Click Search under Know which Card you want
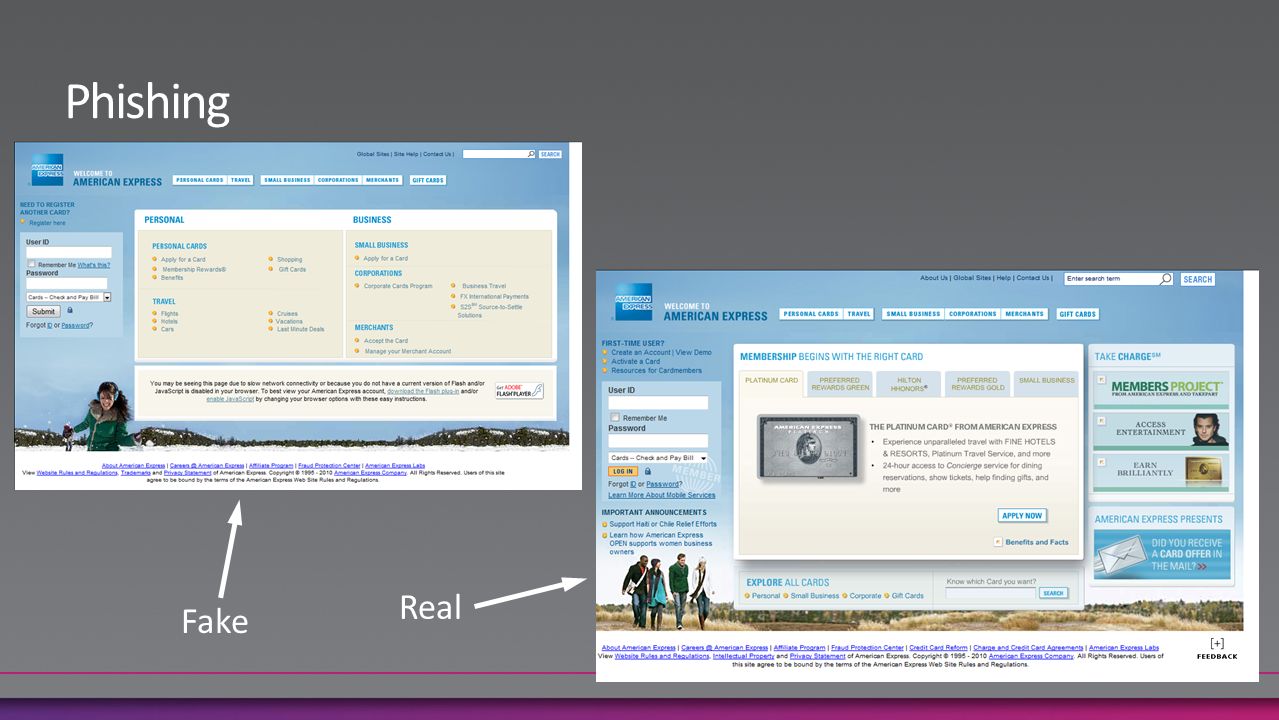 (x=1053, y=593)
